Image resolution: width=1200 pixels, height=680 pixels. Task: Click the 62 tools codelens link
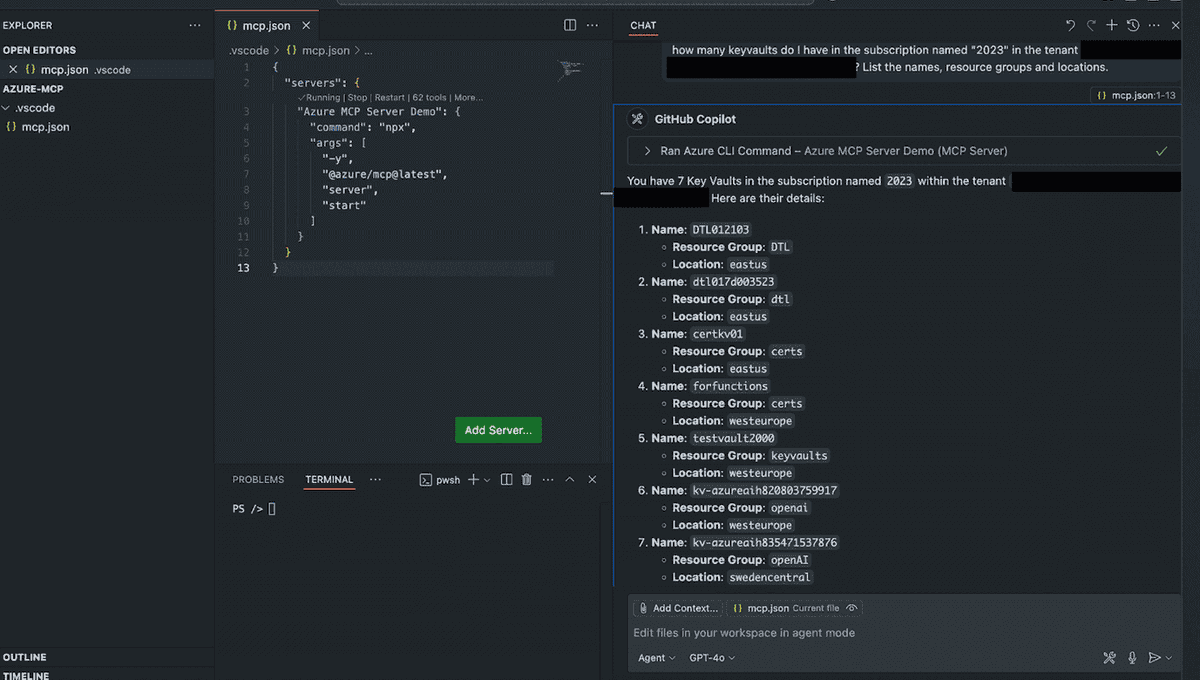coord(430,98)
